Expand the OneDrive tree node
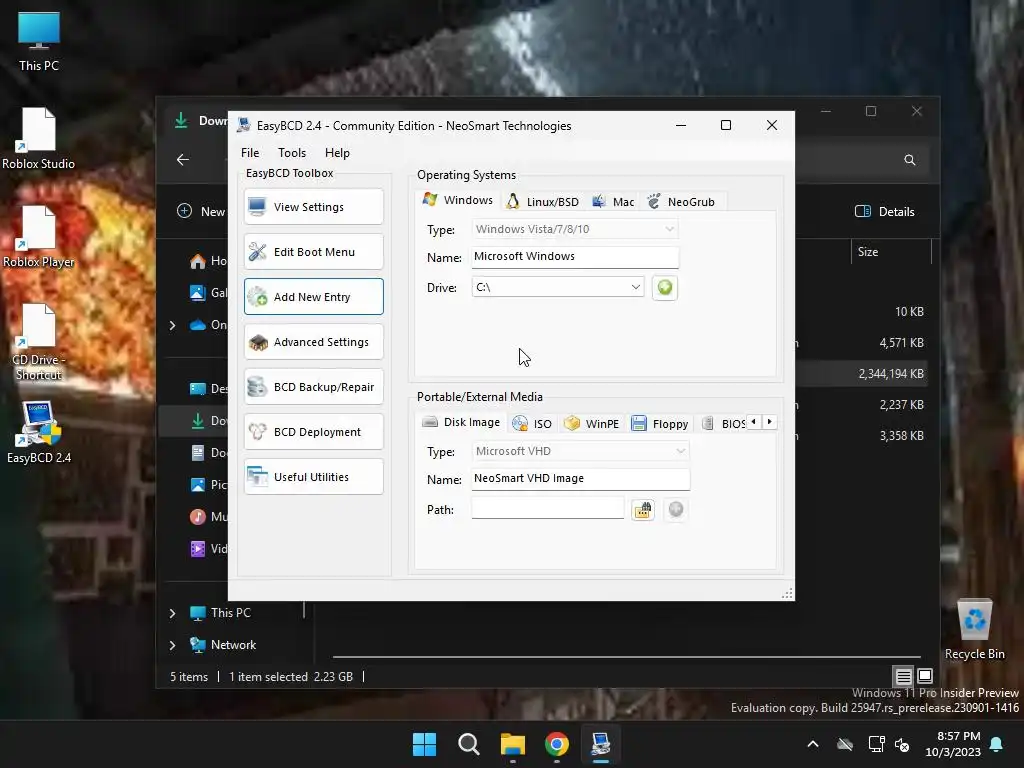The width and height of the screenshot is (1024, 768). tap(172, 325)
